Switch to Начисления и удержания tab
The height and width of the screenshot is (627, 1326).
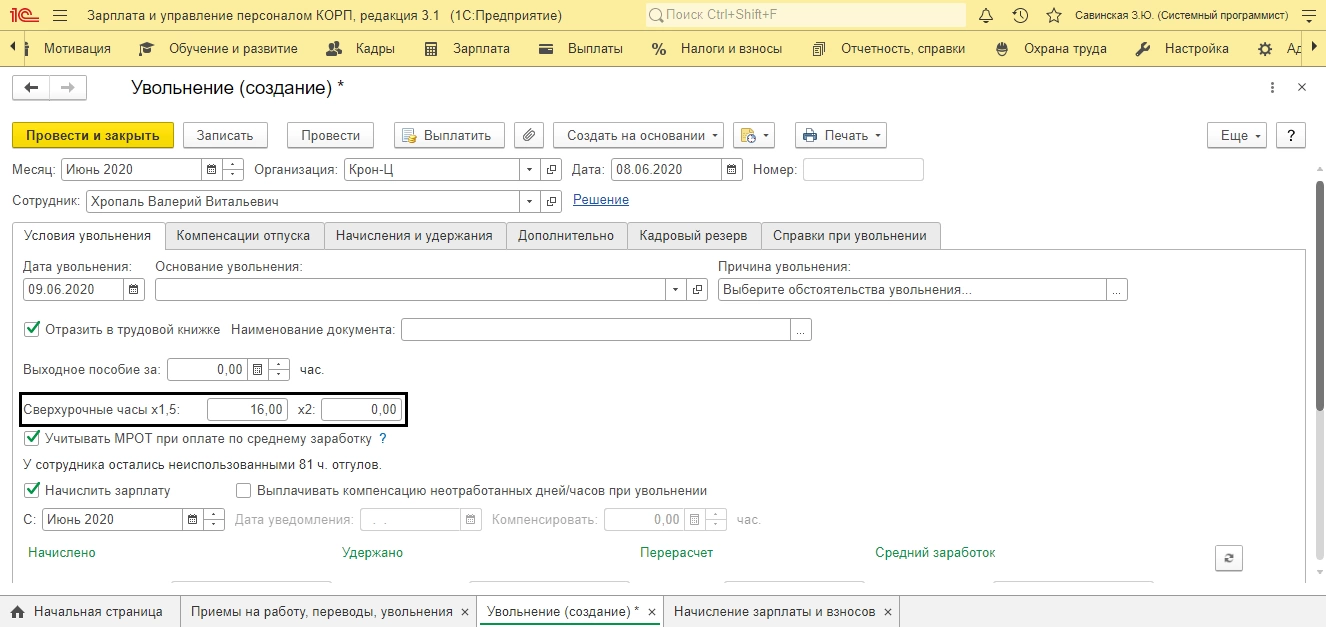click(414, 236)
